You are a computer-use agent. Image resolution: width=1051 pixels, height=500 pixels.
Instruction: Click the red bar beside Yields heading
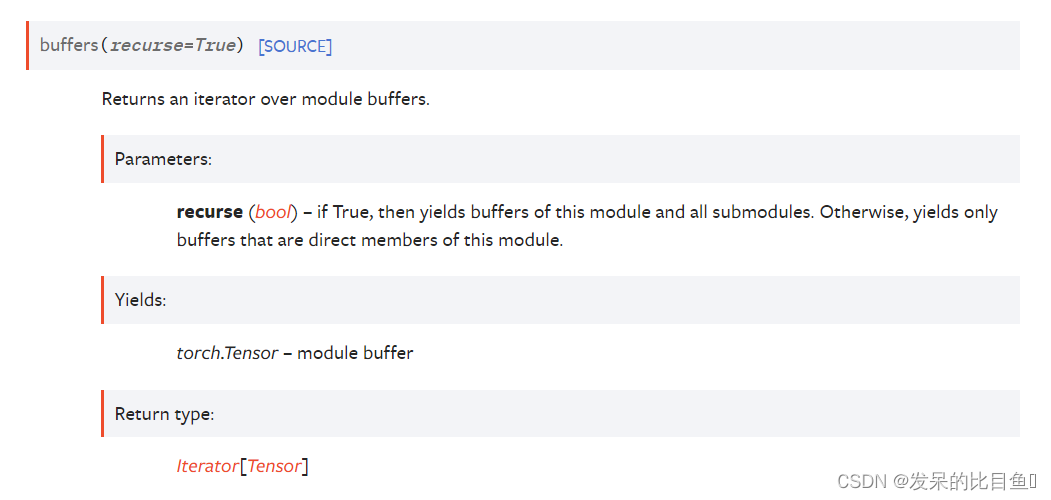[x=103, y=300]
